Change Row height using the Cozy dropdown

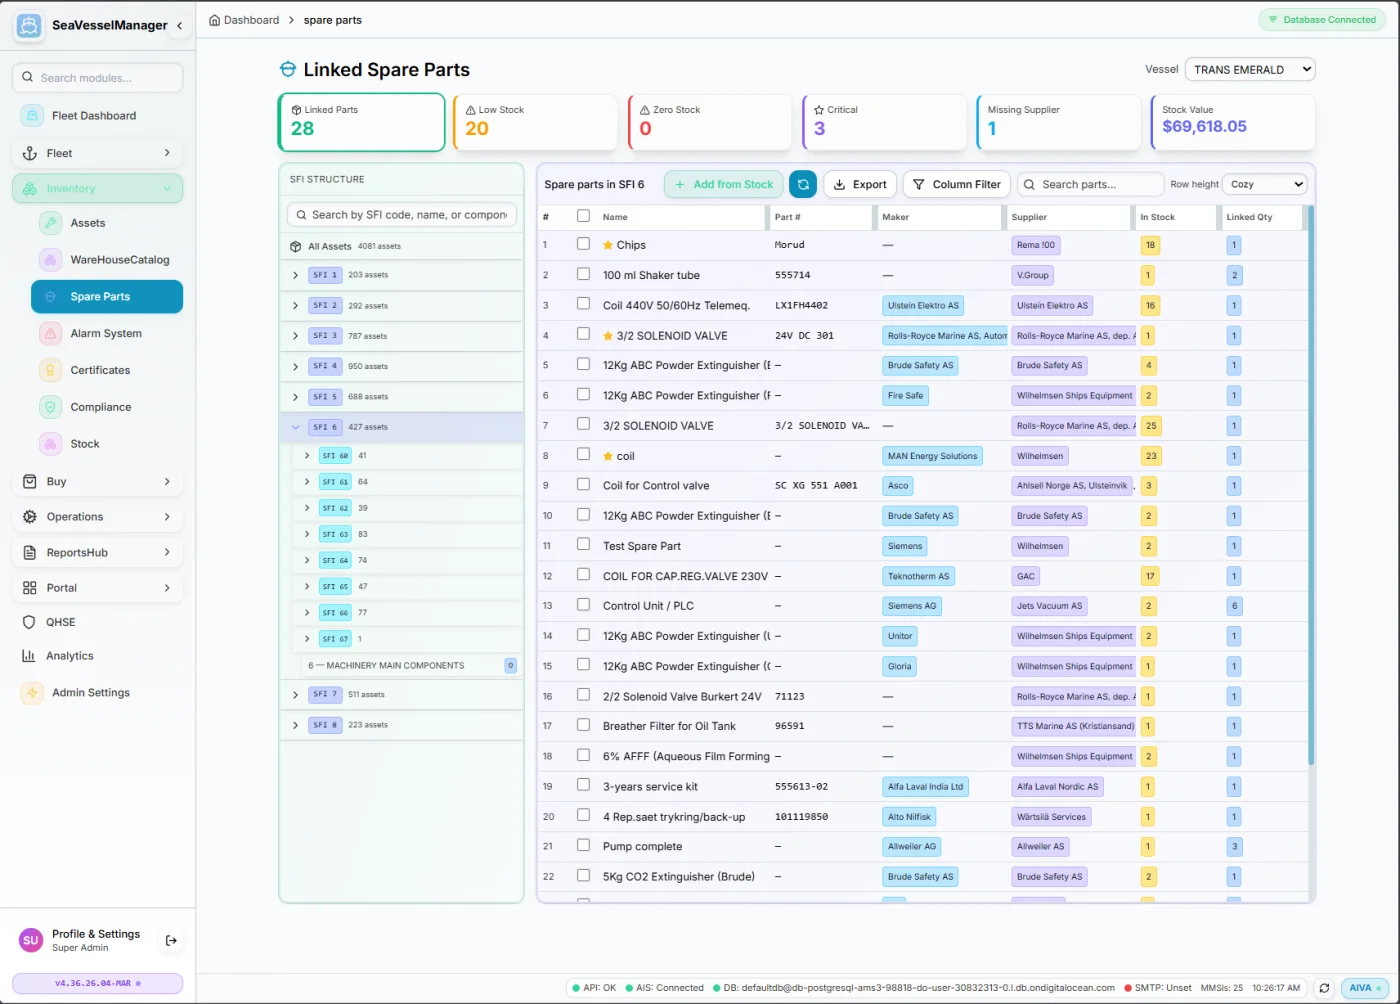[x=1264, y=184]
